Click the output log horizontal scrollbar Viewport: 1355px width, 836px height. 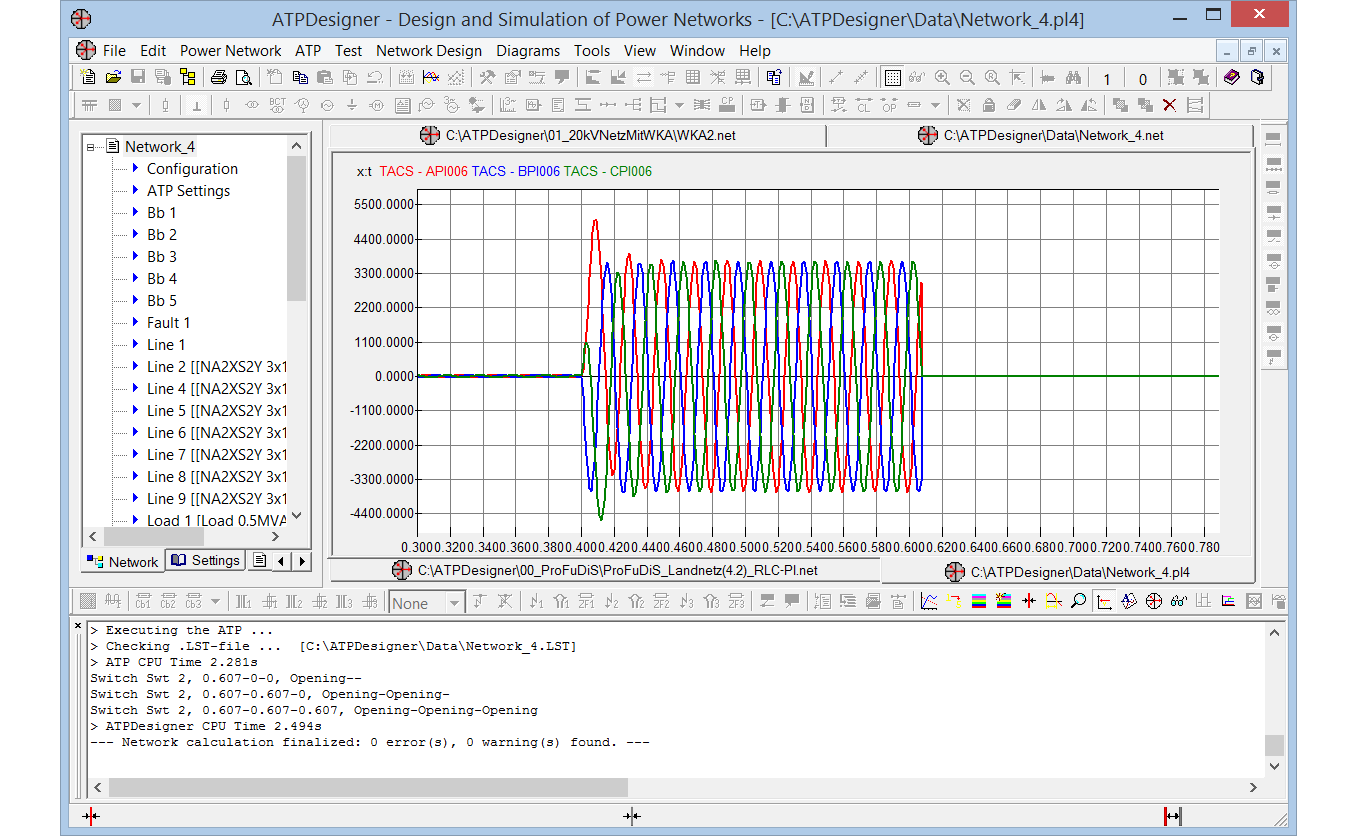[368, 788]
